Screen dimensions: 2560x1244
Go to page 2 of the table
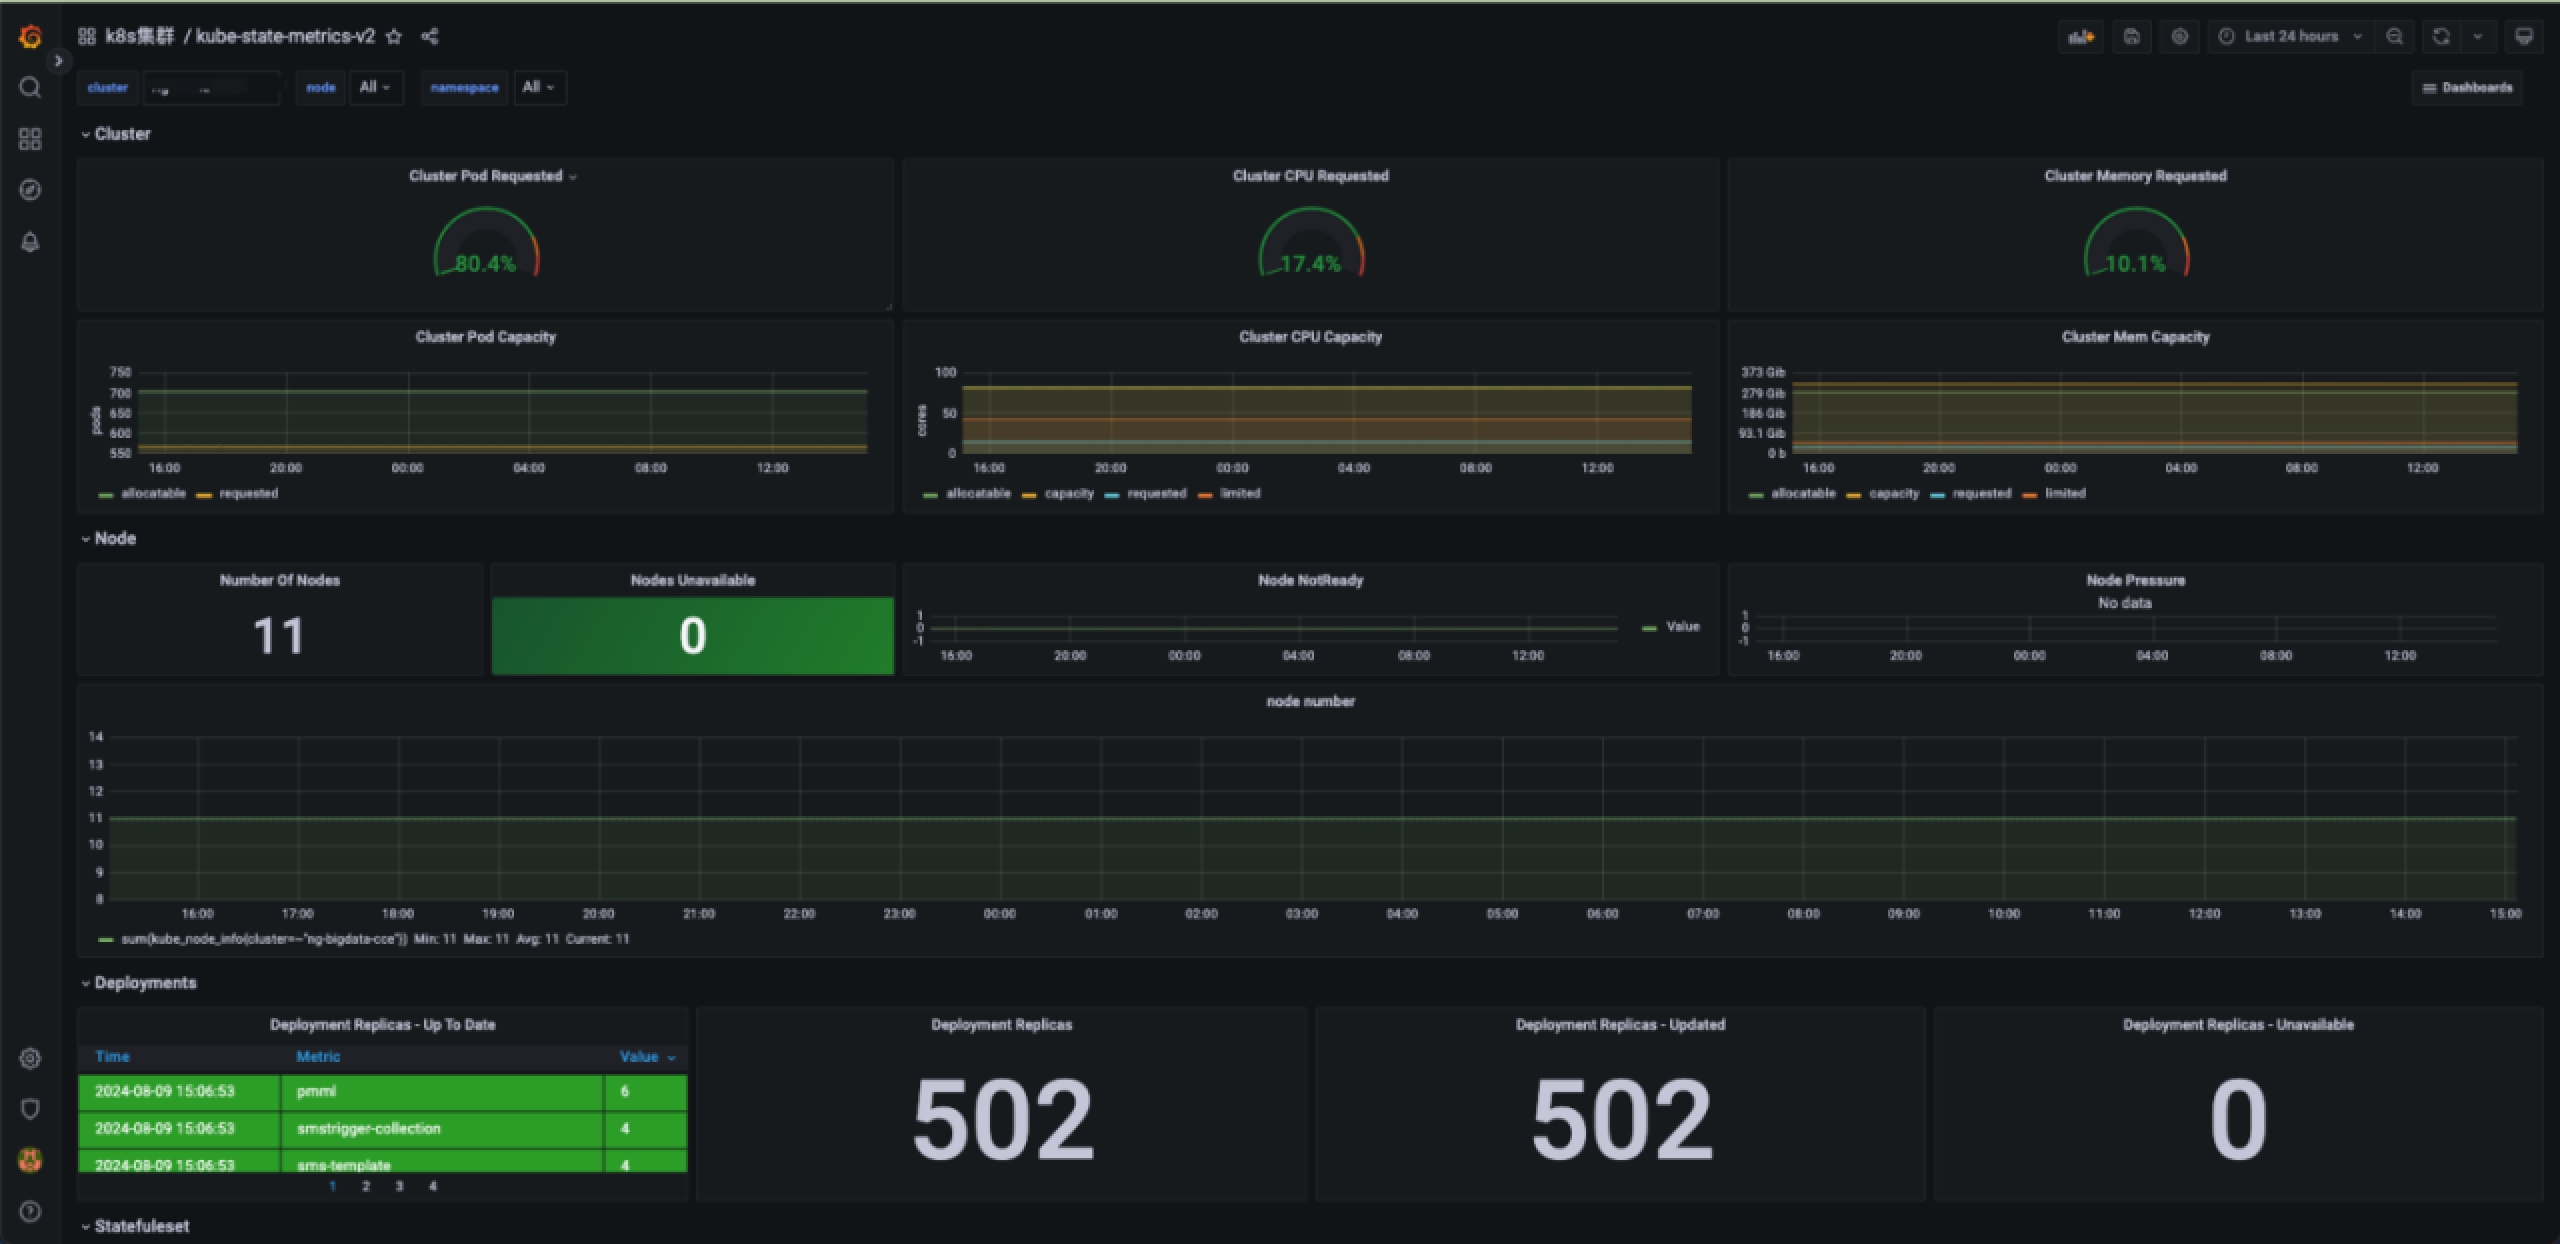point(366,1186)
